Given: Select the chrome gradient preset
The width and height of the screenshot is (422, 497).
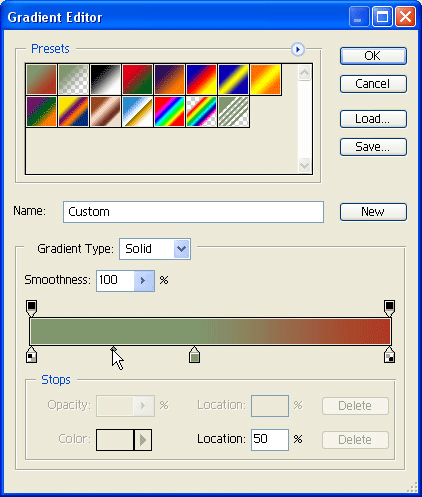Looking at the screenshot, I should point(137,112).
